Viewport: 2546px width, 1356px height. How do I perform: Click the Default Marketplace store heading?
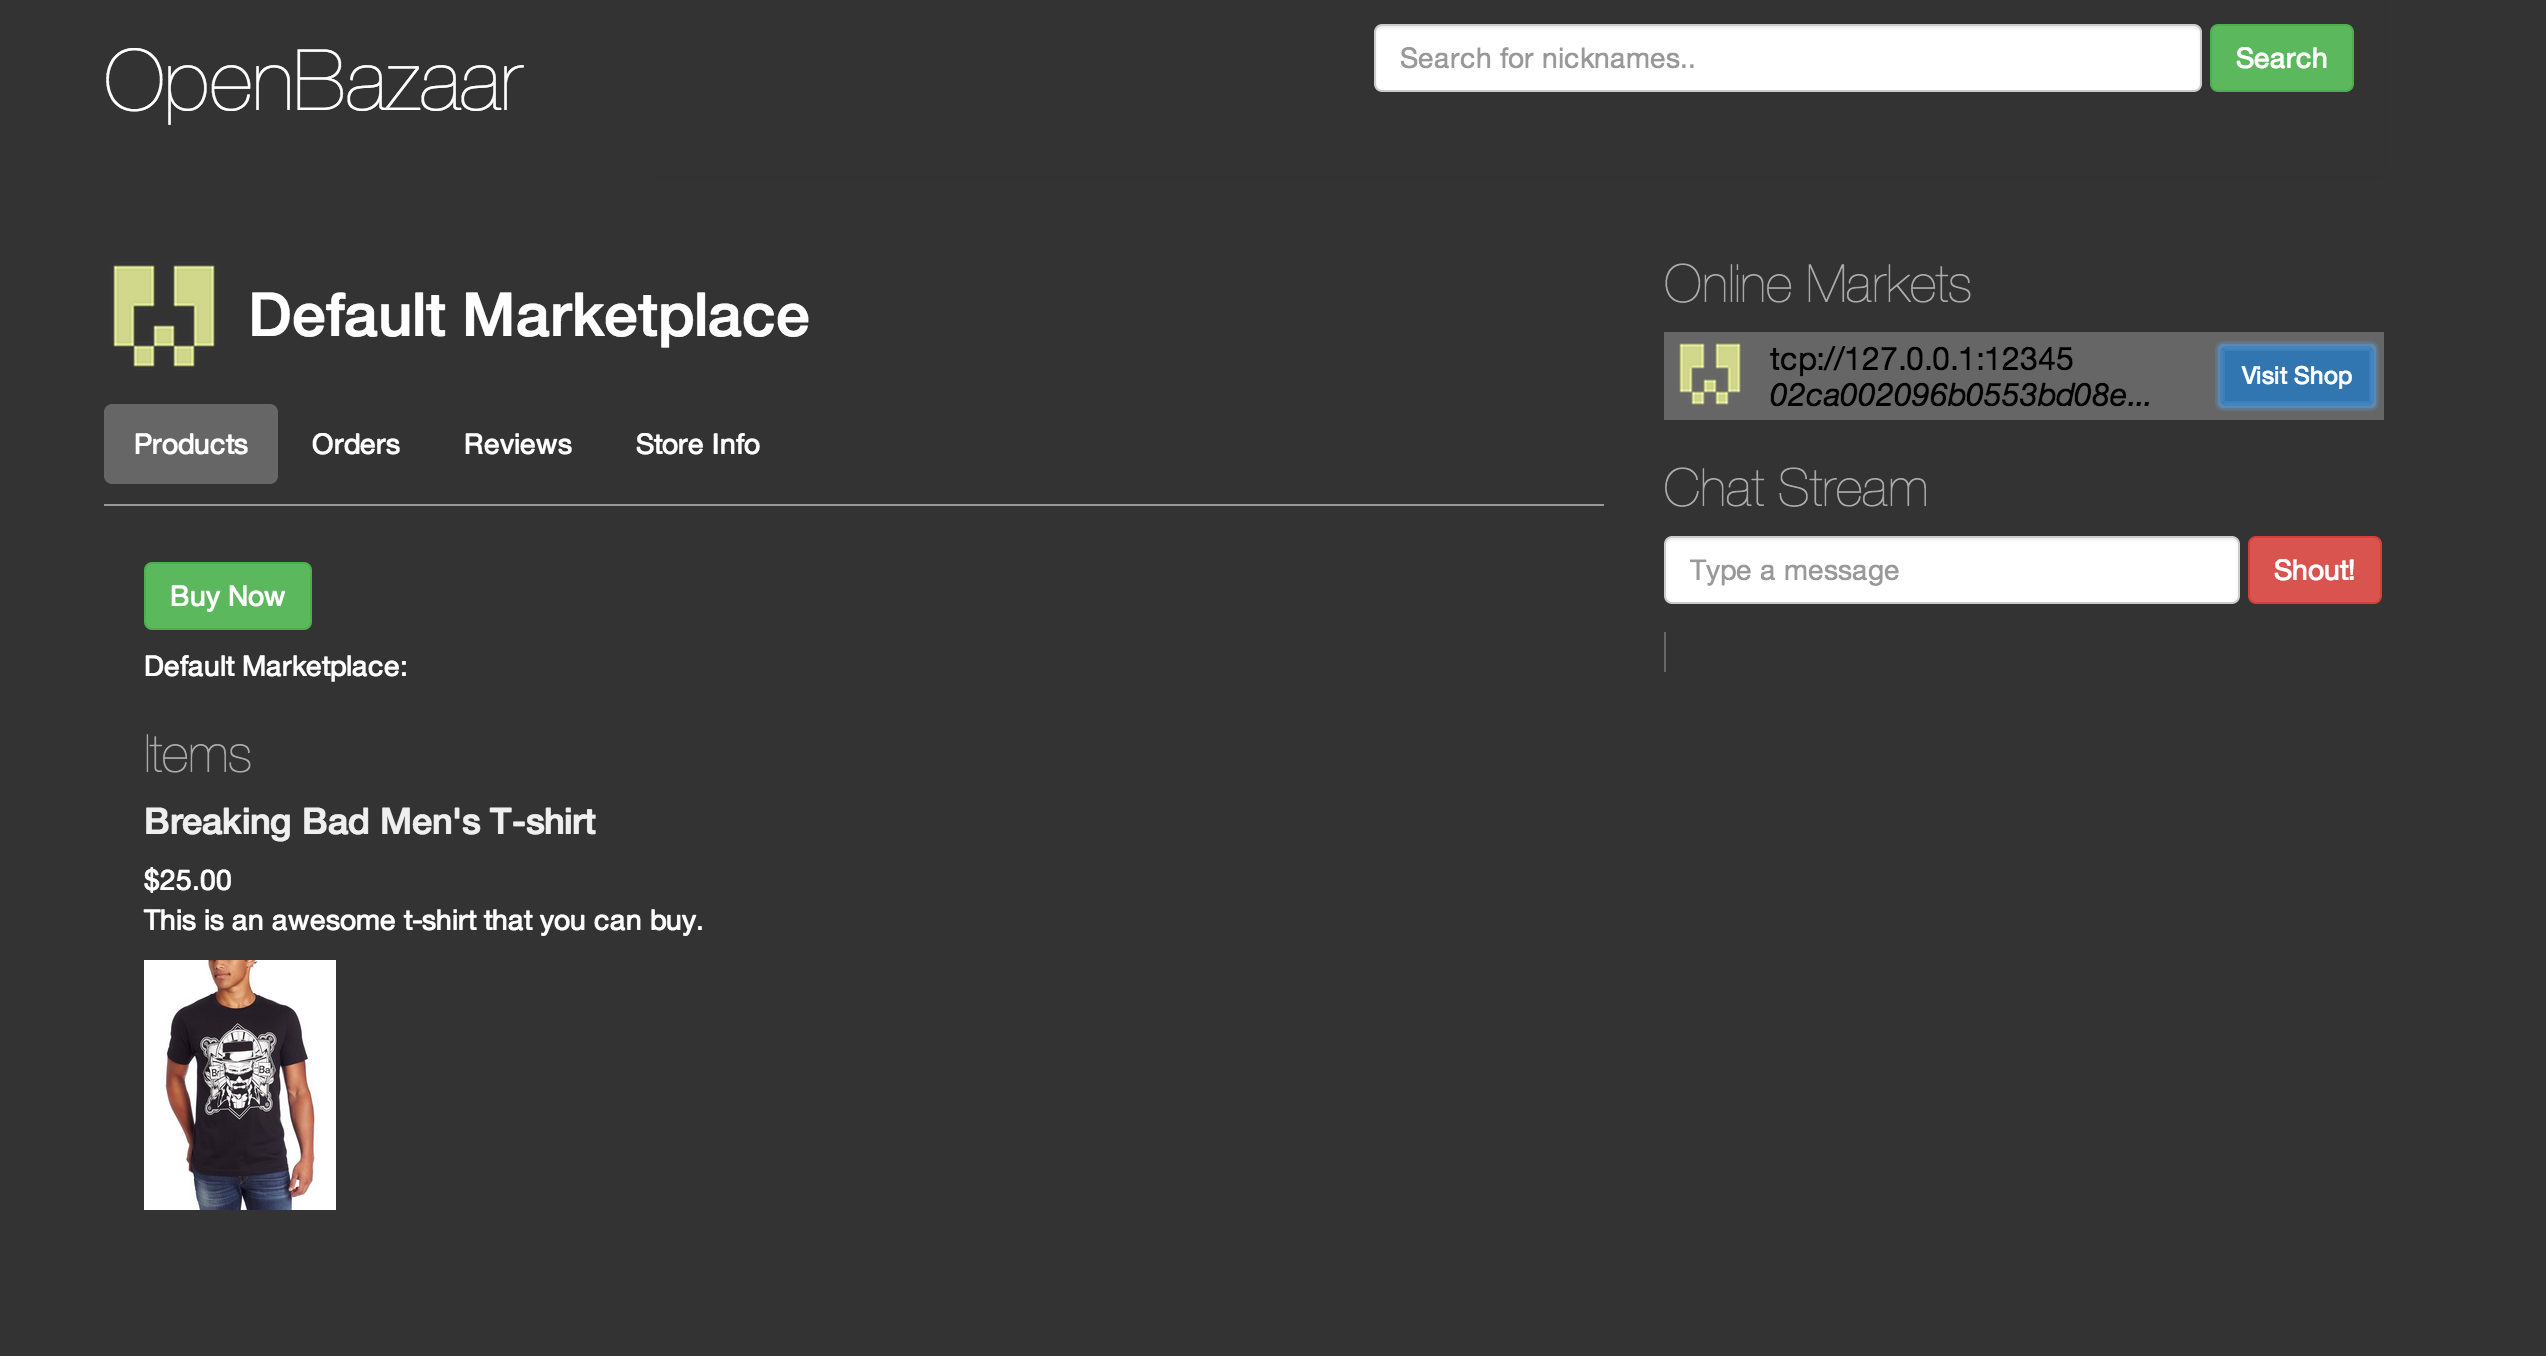coord(528,315)
